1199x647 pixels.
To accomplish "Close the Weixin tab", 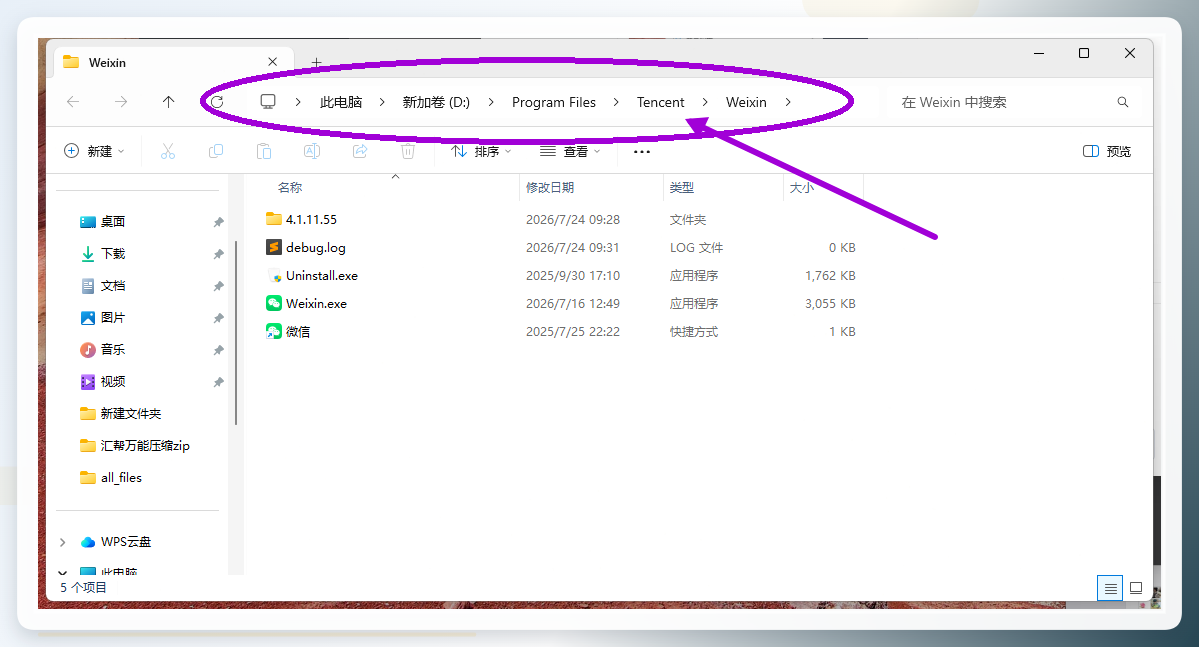I will coord(272,62).
